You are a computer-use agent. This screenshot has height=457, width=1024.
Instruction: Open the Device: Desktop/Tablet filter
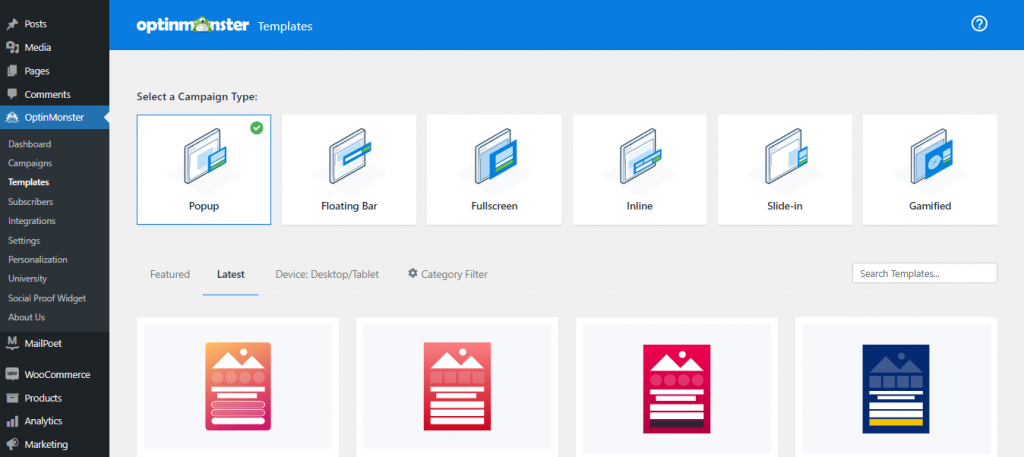pos(327,274)
